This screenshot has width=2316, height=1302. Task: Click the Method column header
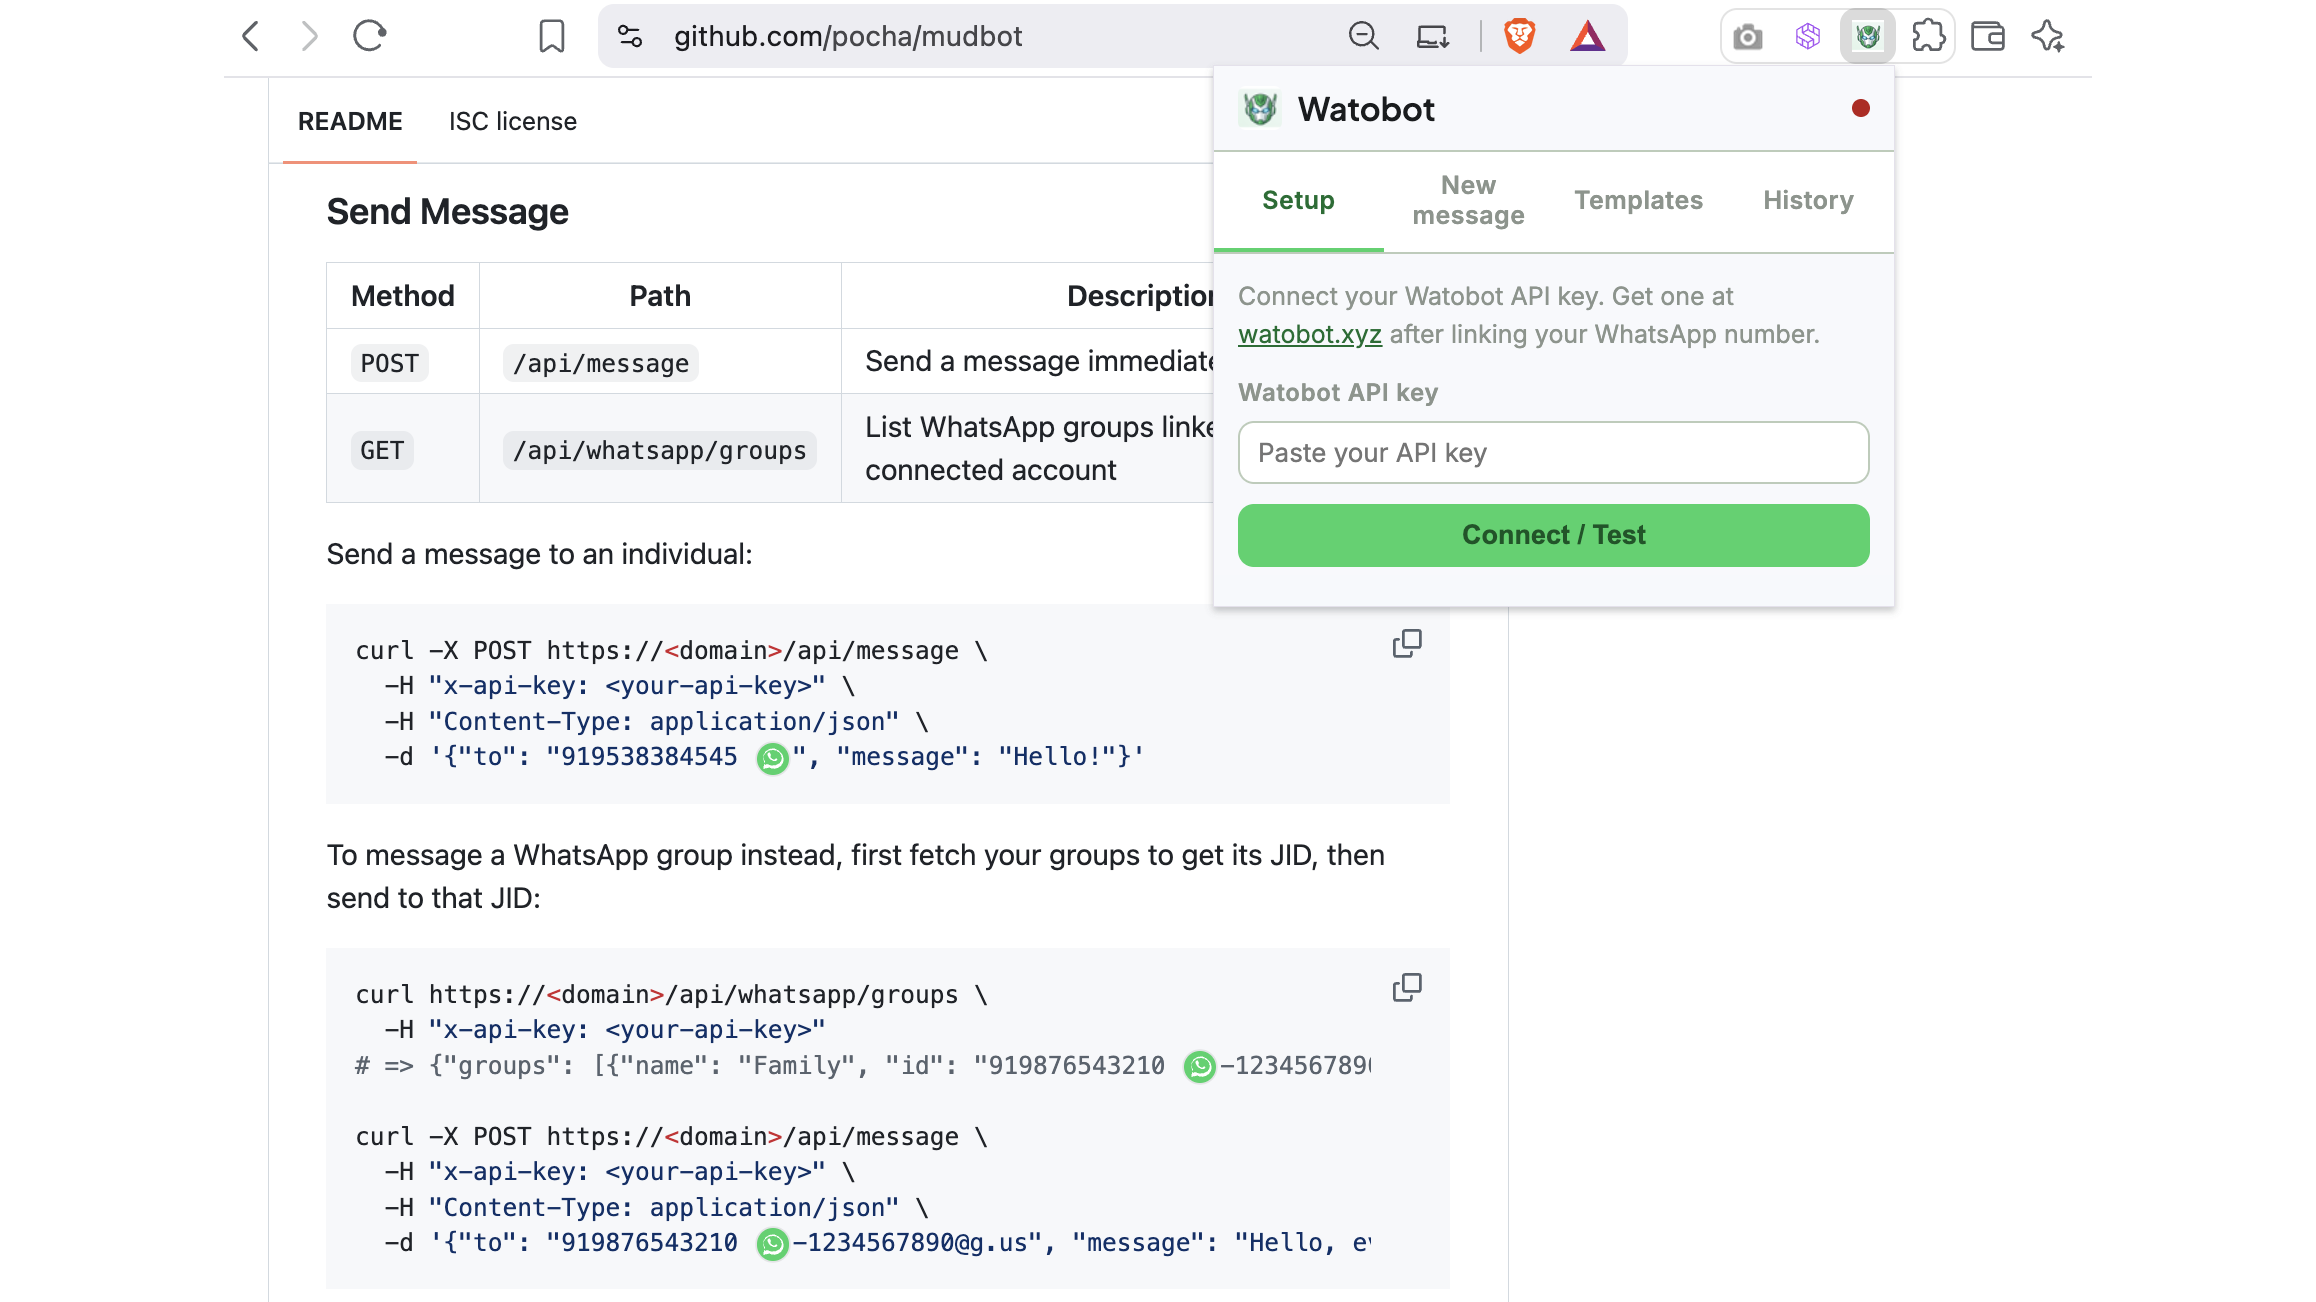point(403,296)
